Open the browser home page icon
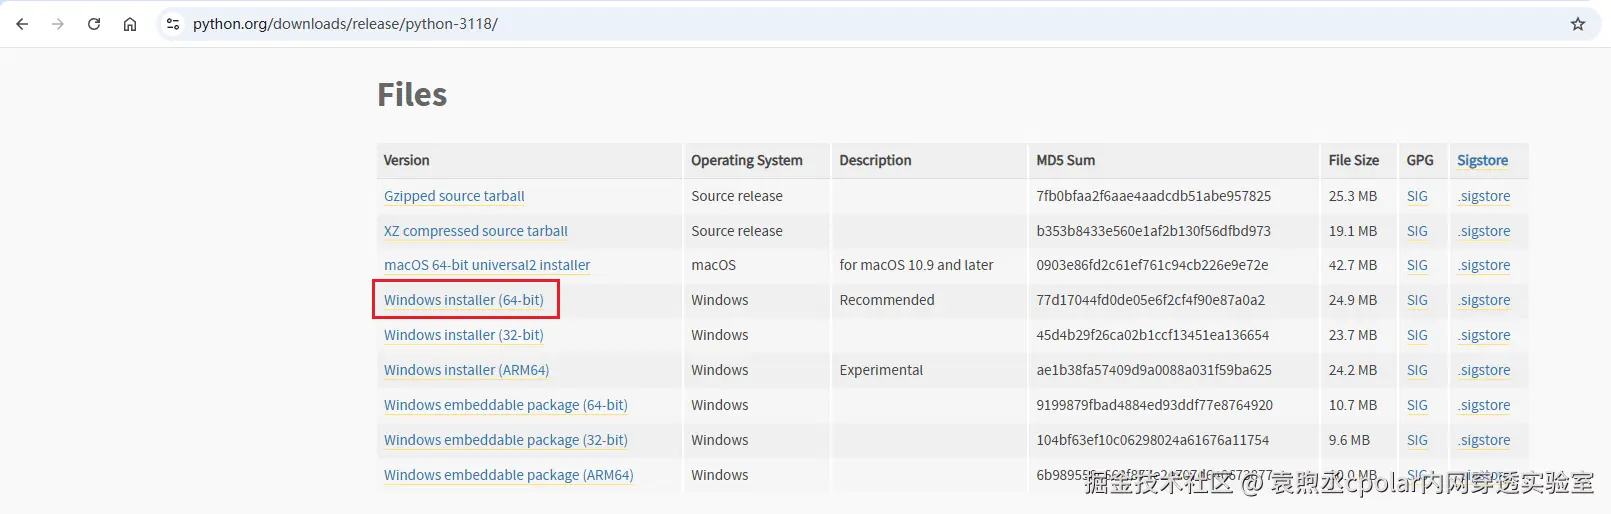This screenshot has width=1611, height=514. click(x=130, y=24)
